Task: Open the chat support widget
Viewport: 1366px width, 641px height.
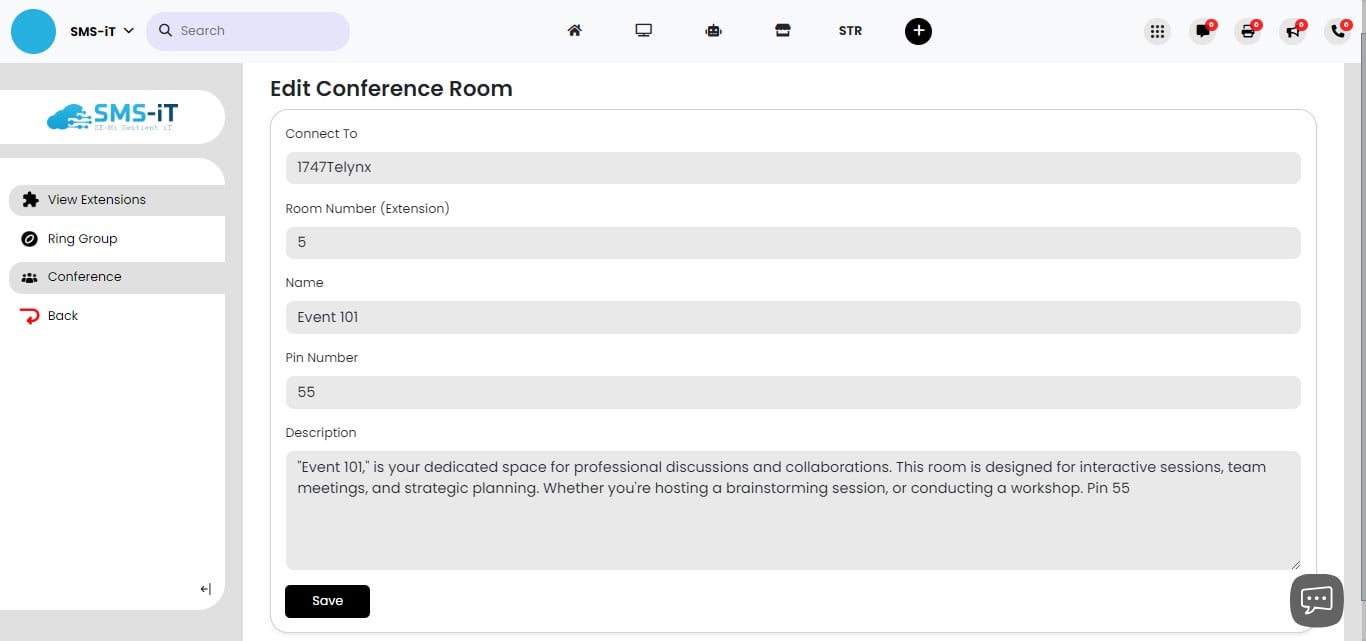Action: [1316, 599]
